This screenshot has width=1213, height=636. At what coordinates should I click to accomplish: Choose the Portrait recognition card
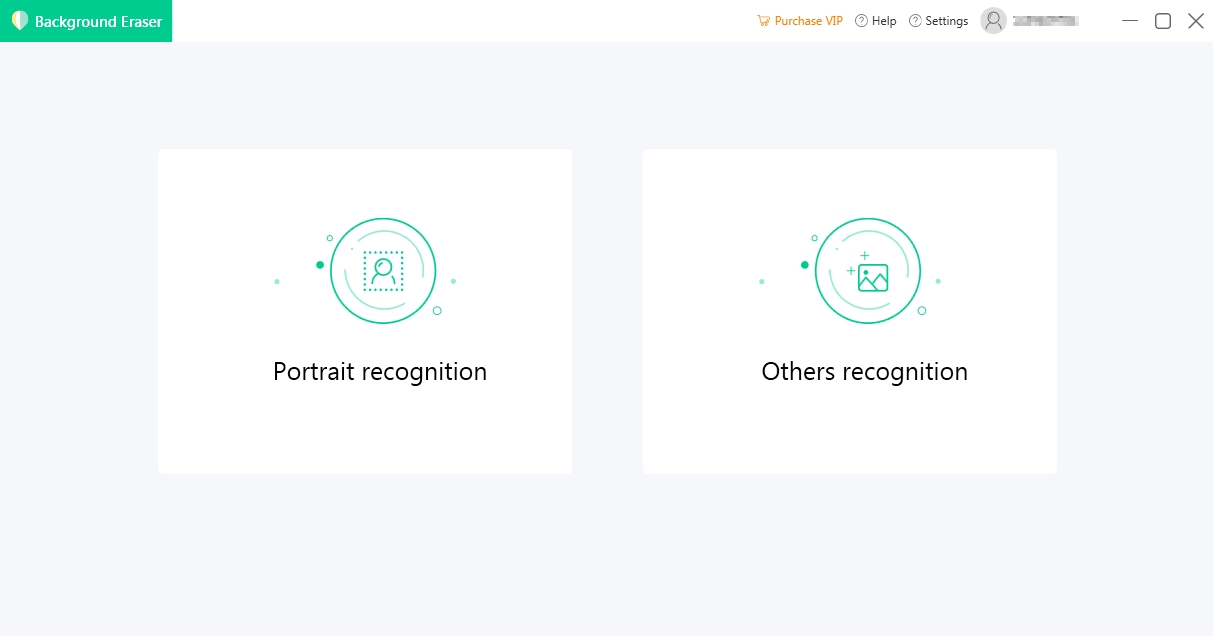pyautogui.click(x=365, y=430)
